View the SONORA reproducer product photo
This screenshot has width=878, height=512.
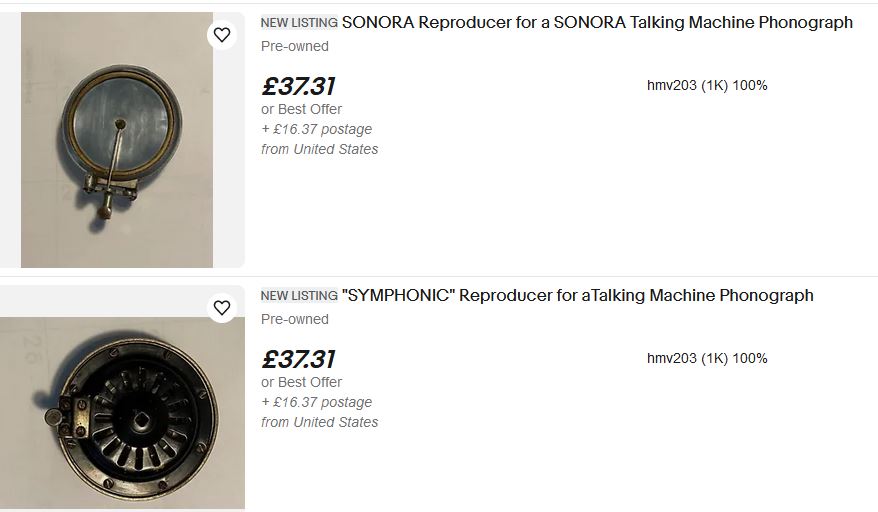pos(118,140)
